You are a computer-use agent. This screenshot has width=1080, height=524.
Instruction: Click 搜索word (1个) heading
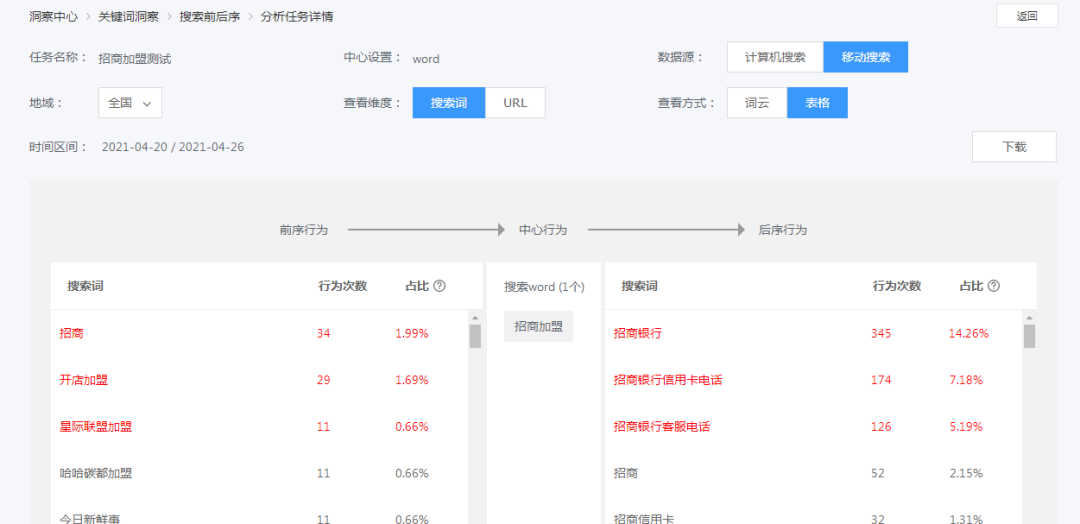544,286
